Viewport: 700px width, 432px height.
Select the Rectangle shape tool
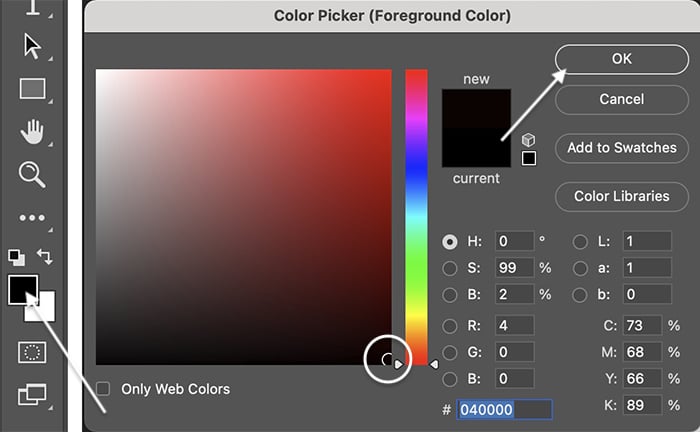33,88
